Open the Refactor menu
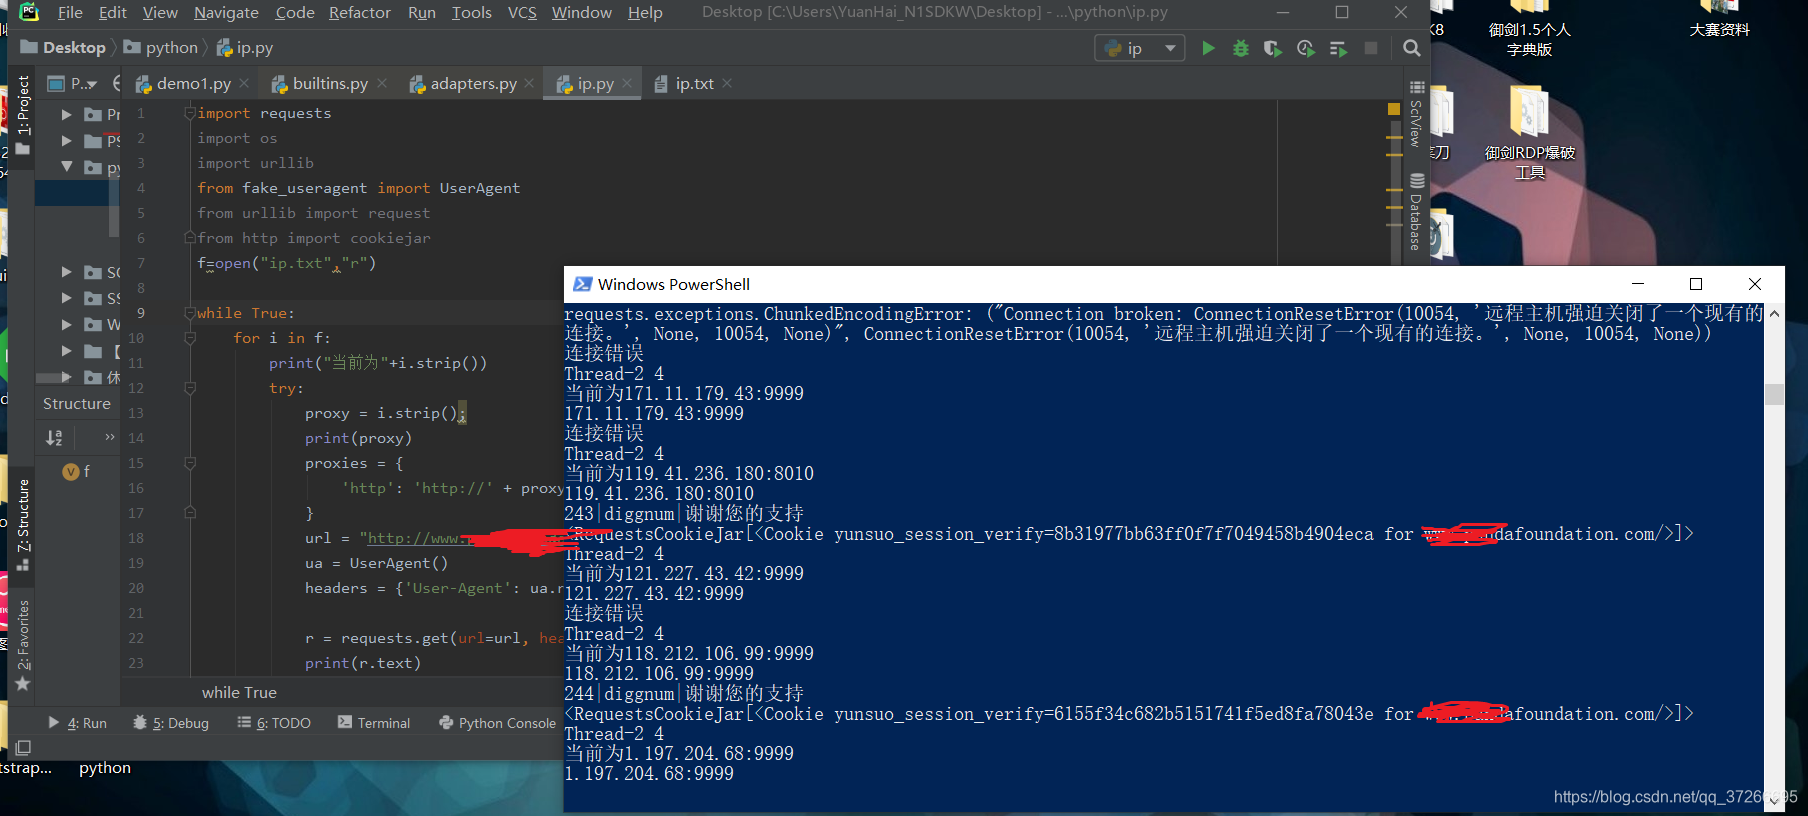Image resolution: width=1808 pixels, height=816 pixels. point(359,12)
